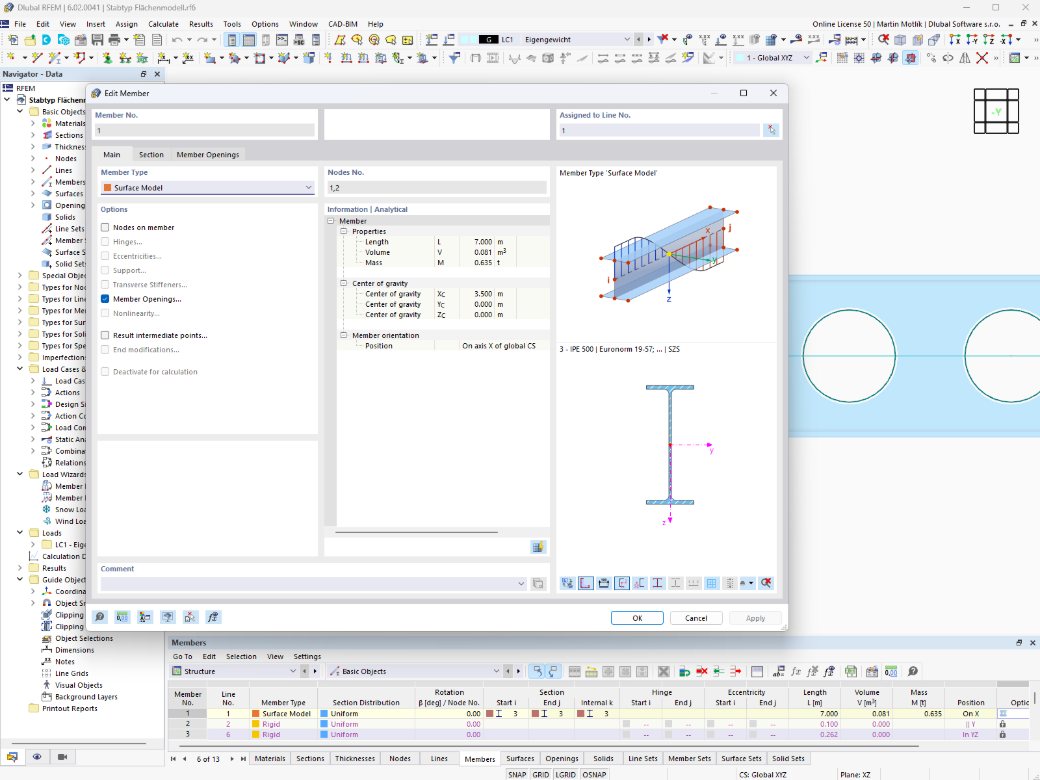The image size is (1040, 780).
Task: Click the reset view icon under section preview
Action: pos(766,583)
